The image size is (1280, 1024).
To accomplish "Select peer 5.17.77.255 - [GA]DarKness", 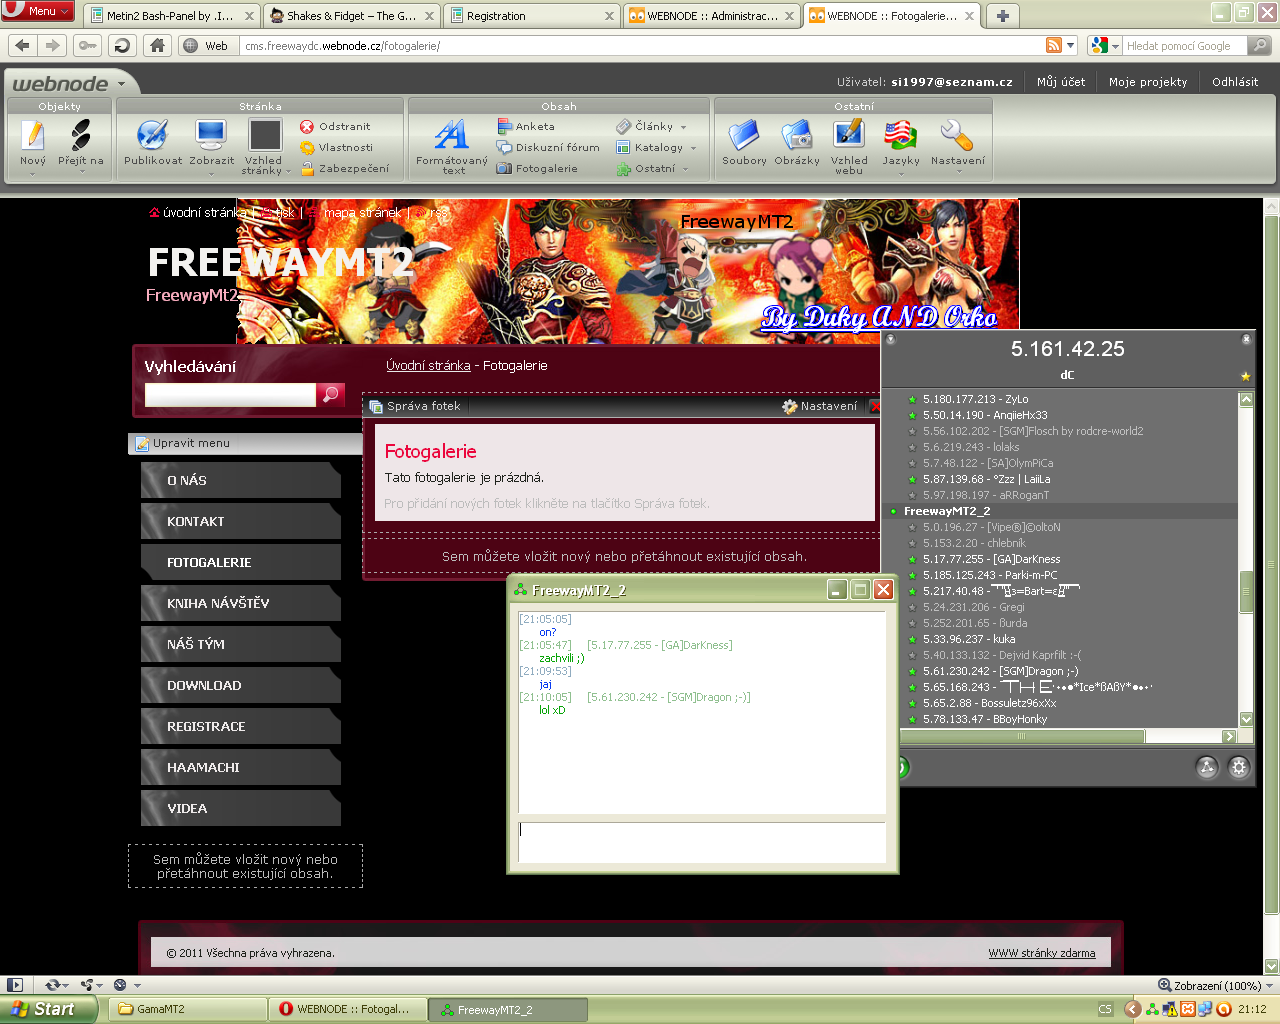I will click(991, 559).
